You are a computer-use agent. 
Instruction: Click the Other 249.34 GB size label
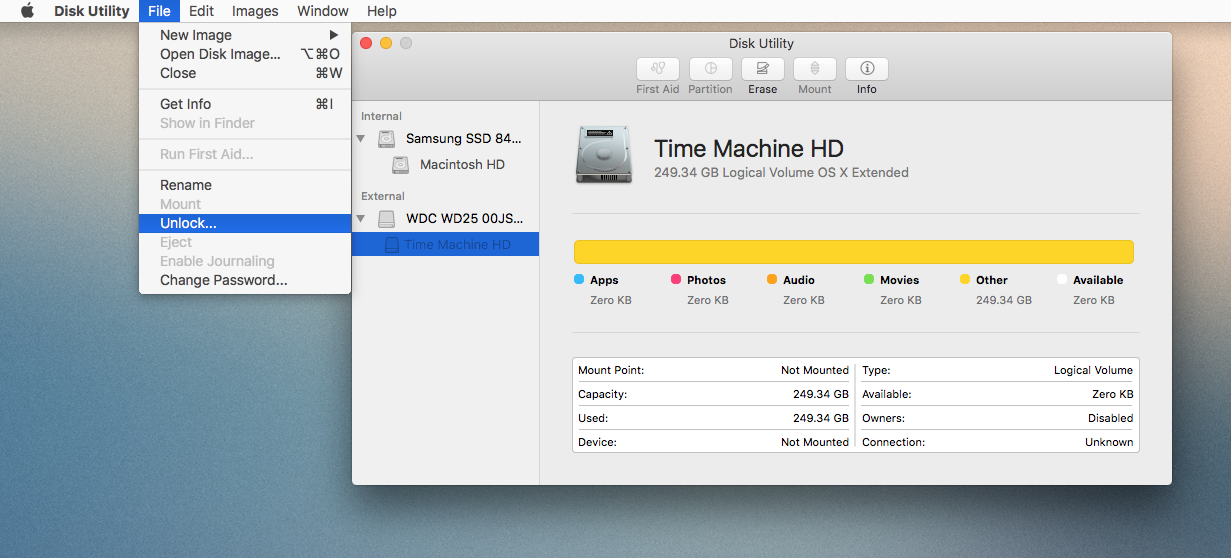1003,300
